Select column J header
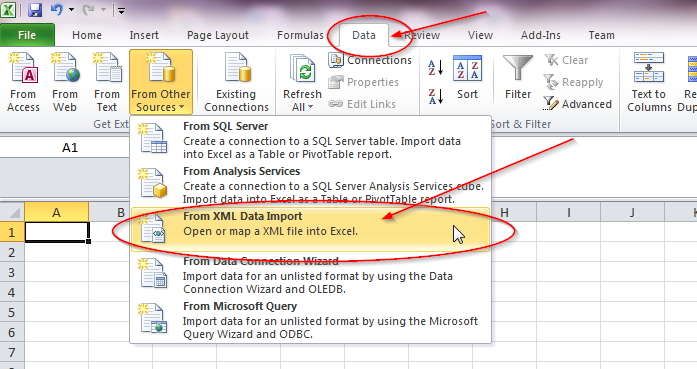The width and height of the screenshot is (697, 369). pyautogui.click(x=633, y=212)
